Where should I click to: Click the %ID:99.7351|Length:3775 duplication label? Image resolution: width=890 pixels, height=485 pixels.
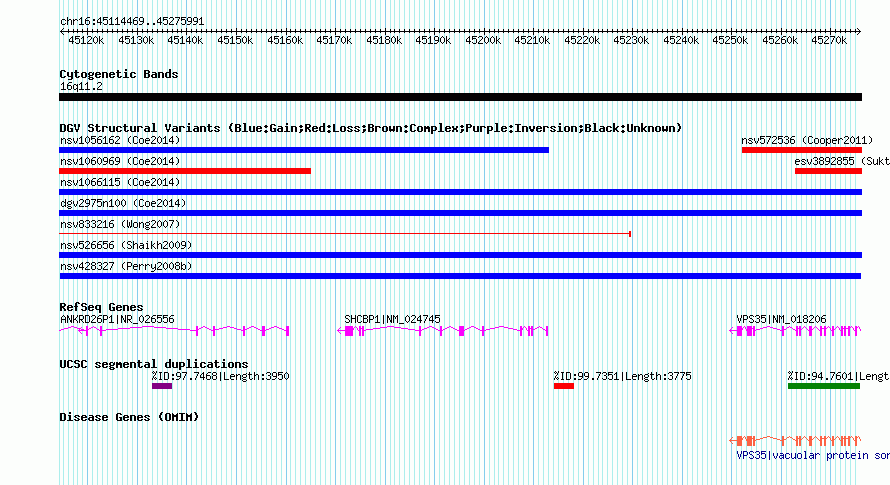(x=622, y=376)
